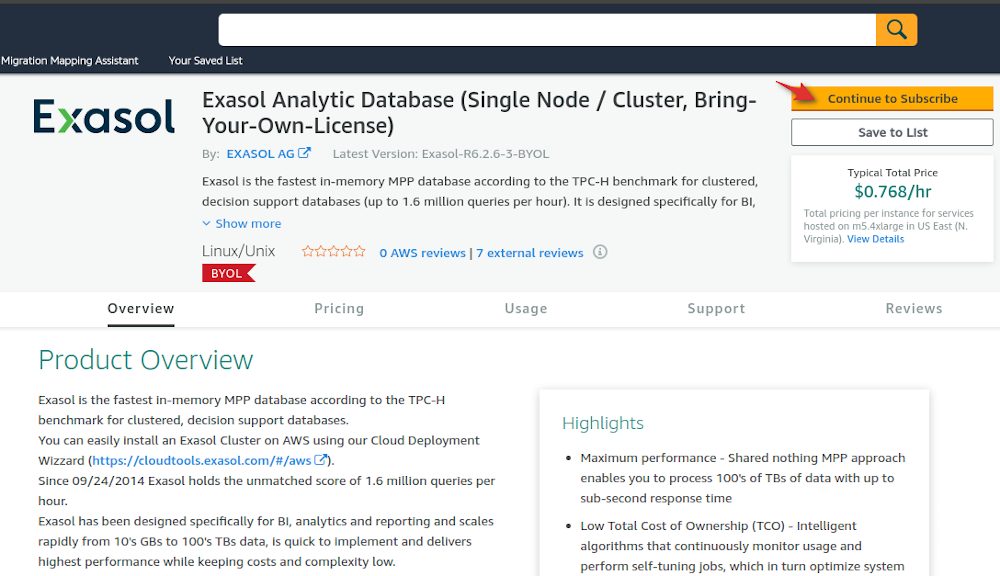1000x576 pixels.
Task: Click the five-star rating icons
Action: click(x=333, y=251)
